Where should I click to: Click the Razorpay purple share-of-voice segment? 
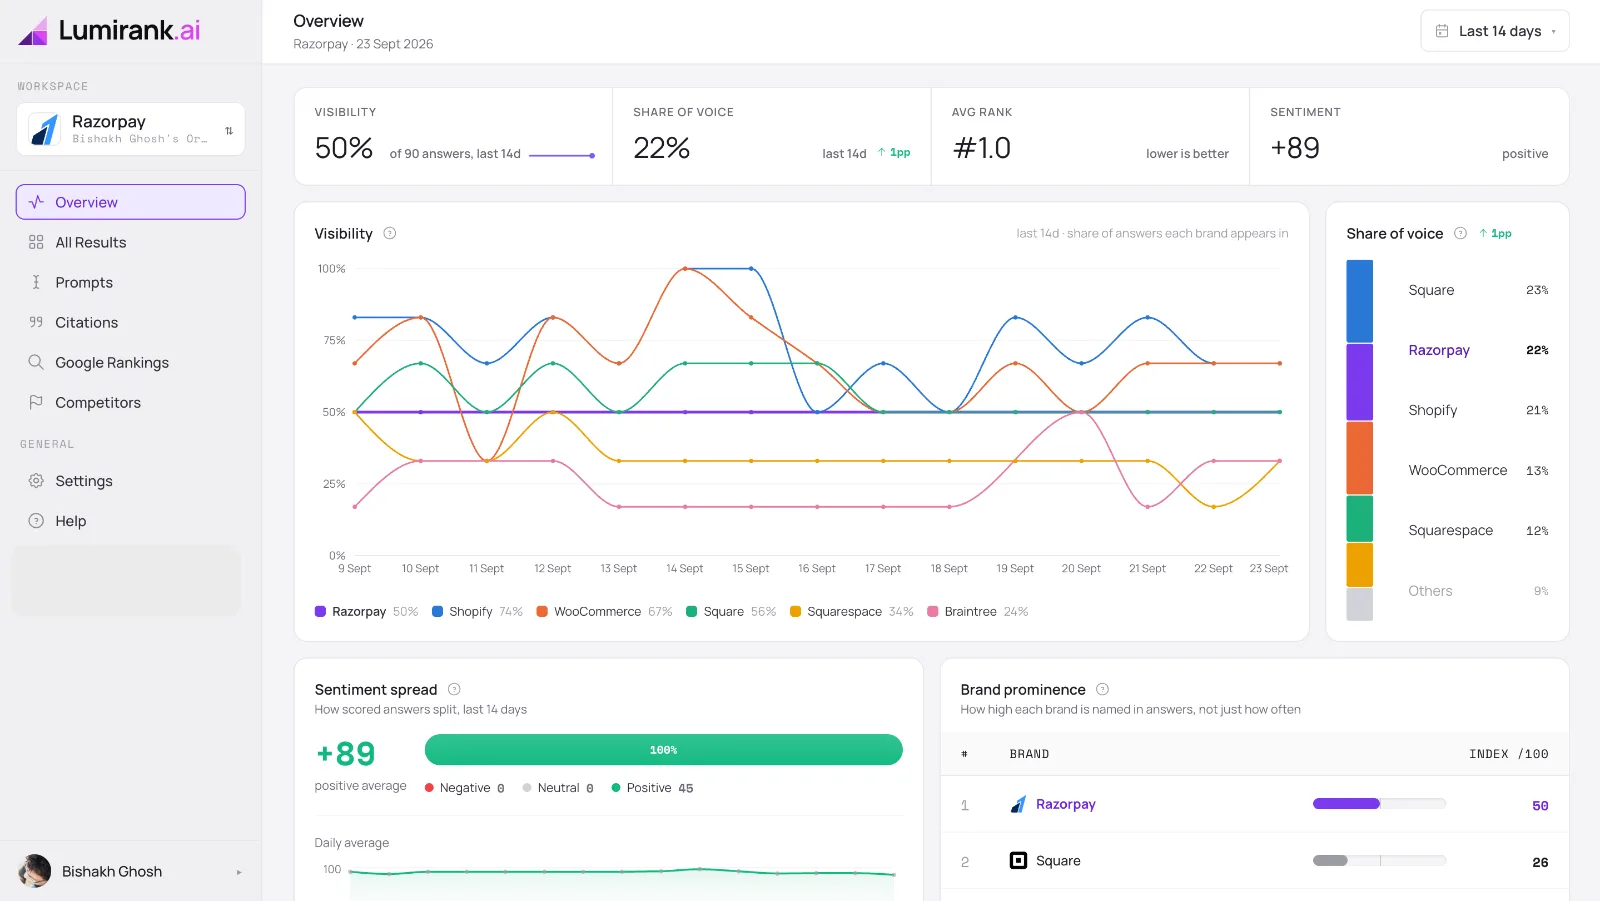tap(1359, 382)
